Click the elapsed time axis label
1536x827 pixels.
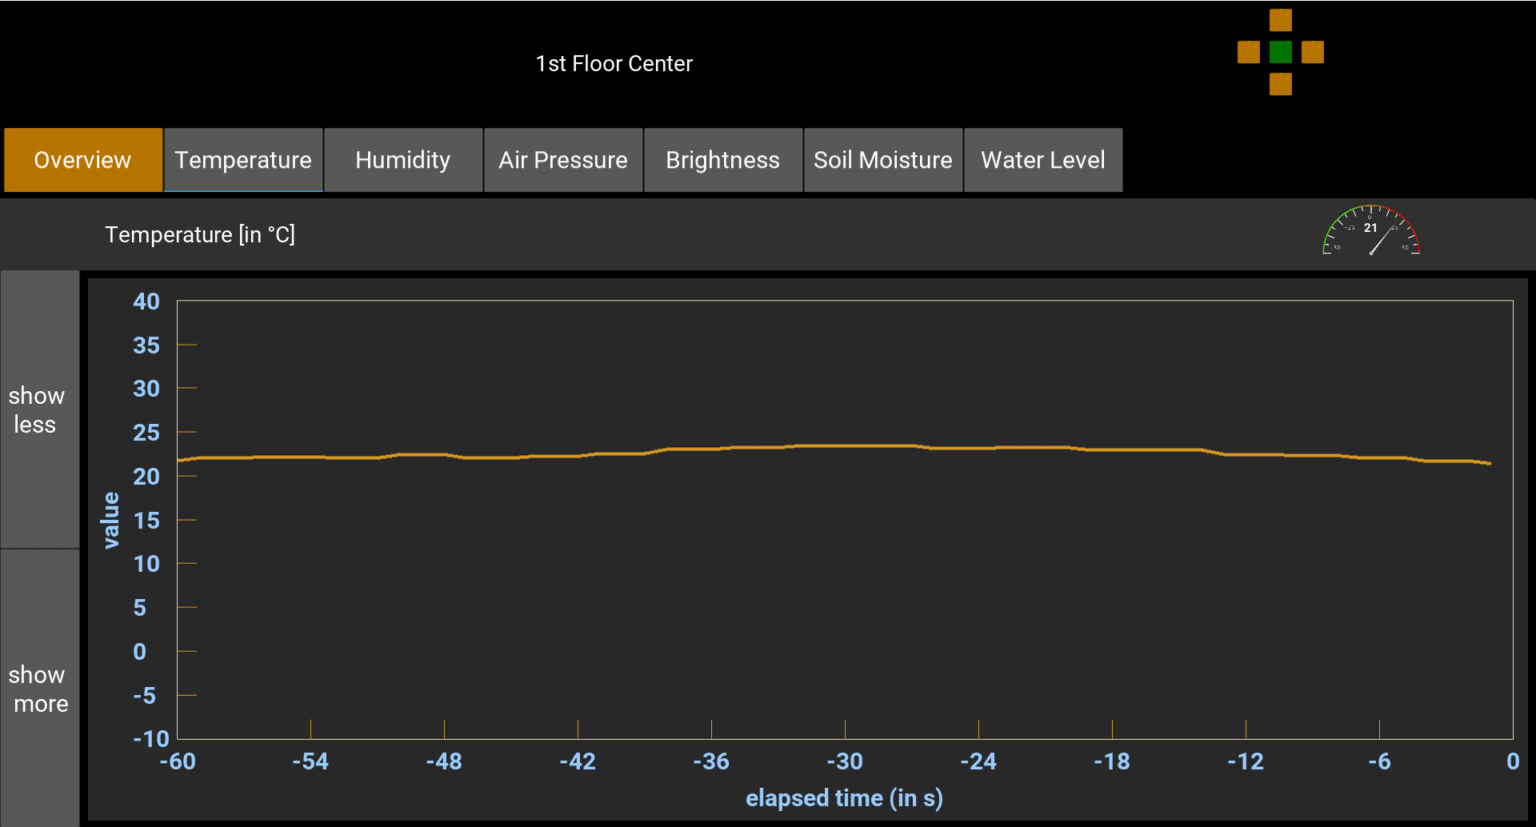pyautogui.click(x=844, y=798)
